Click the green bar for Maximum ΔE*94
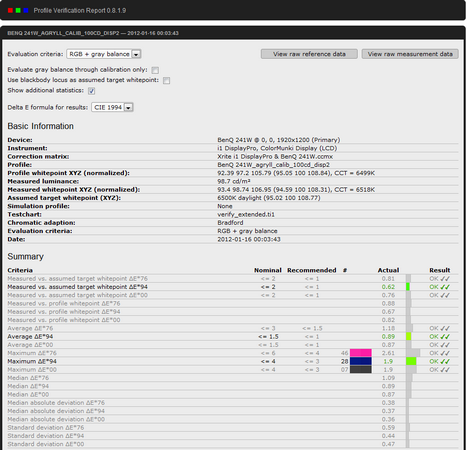 (x=411, y=361)
